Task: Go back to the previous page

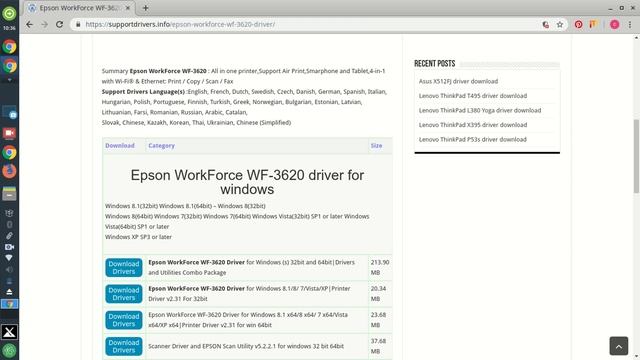Action: coord(29,24)
